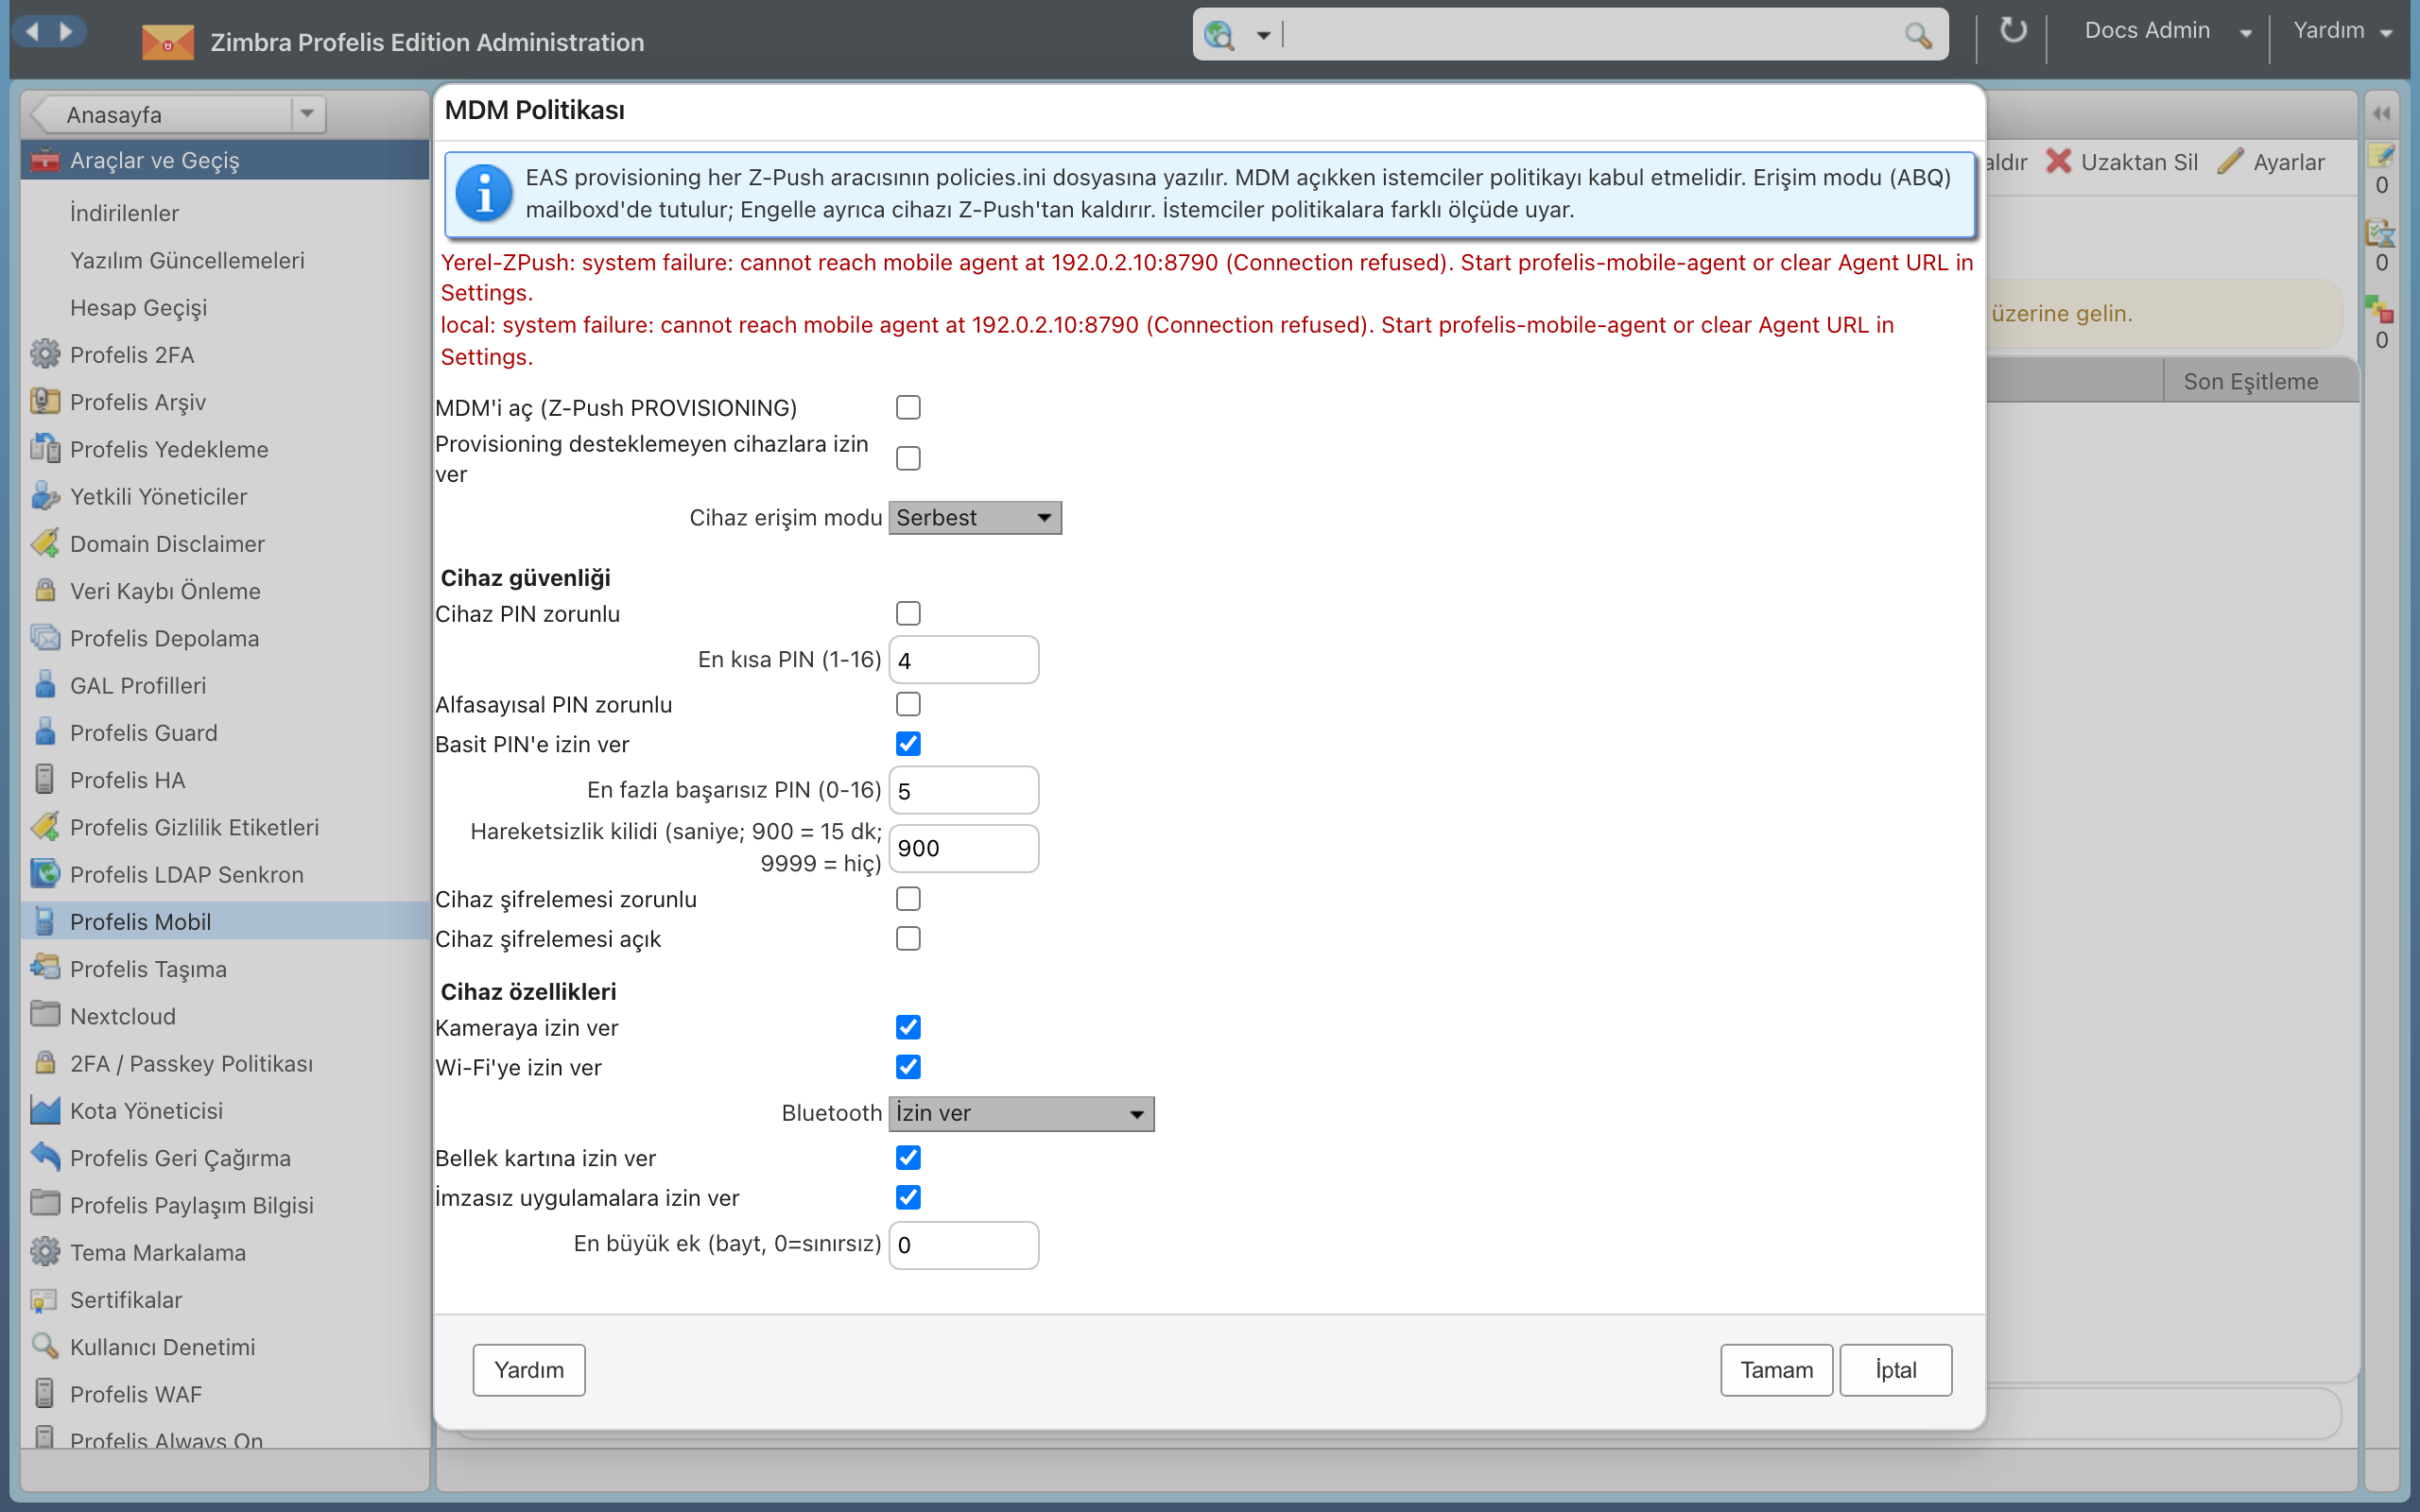The image size is (2420, 1512).
Task: Click the Kota Yöneticisi chart icon
Action: 45,1109
